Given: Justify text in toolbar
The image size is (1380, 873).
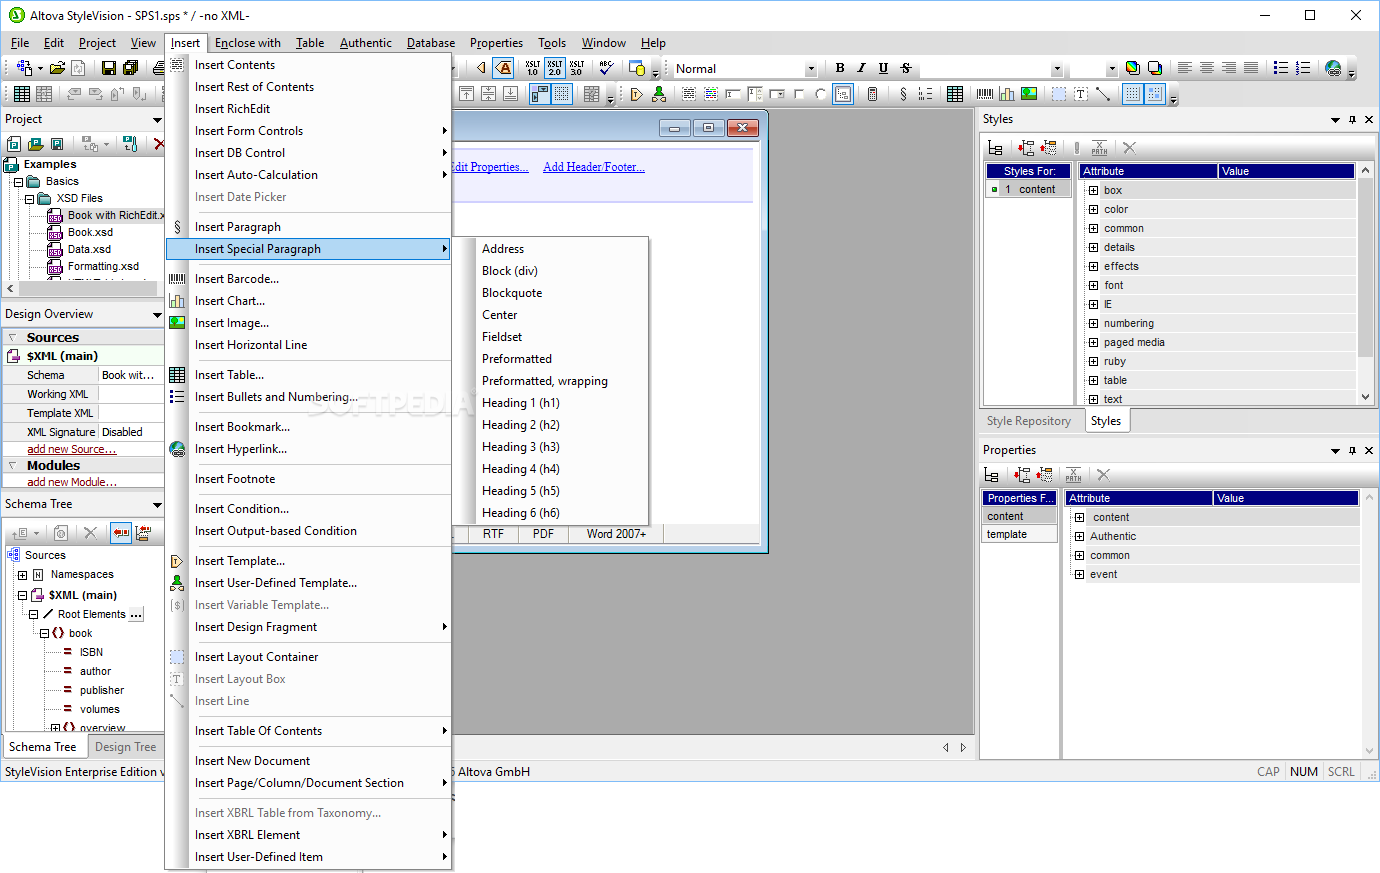Looking at the screenshot, I should (x=1250, y=68).
